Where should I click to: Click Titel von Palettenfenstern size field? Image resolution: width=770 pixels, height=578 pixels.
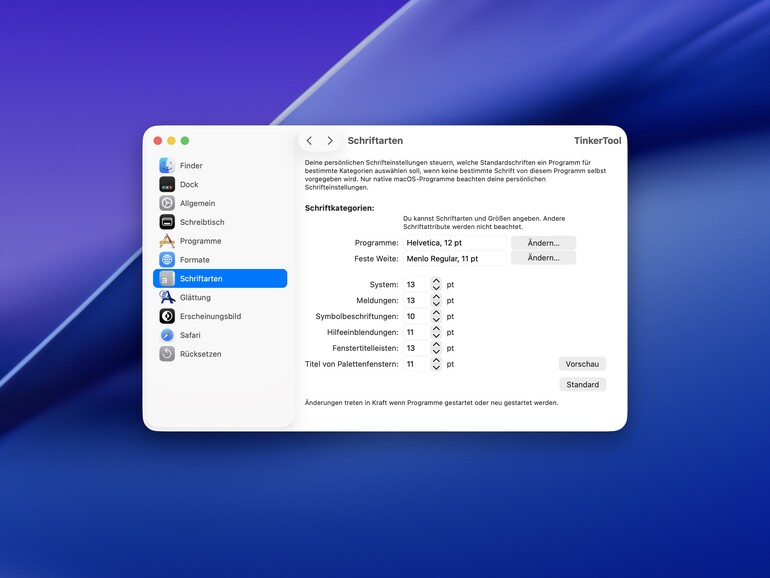pos(416,364)
